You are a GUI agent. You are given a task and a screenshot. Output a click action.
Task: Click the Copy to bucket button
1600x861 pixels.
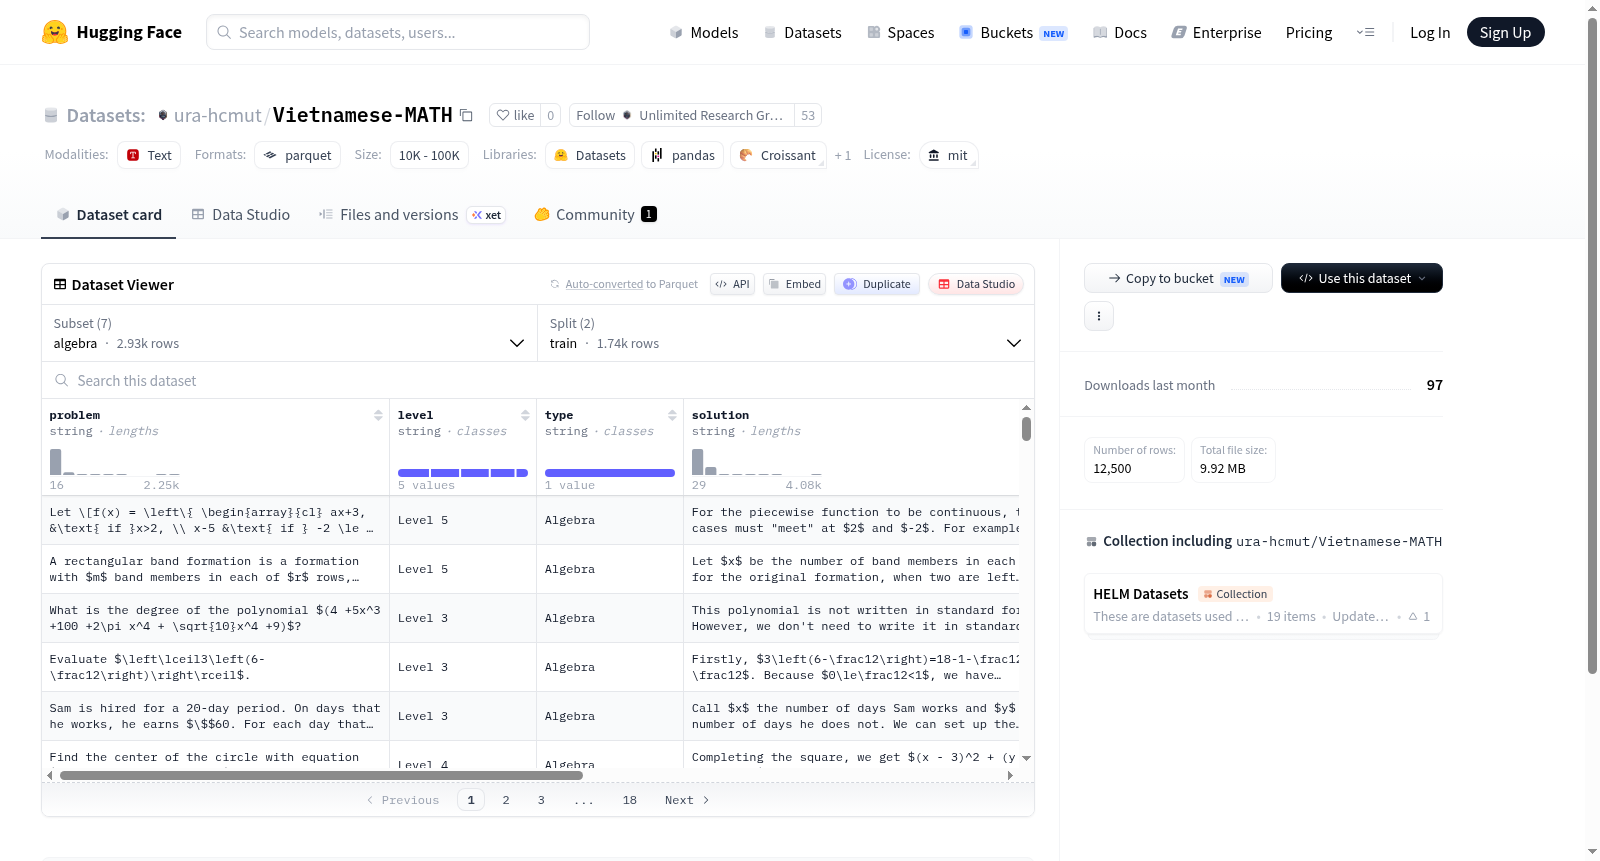click(x=1178, y=278)
